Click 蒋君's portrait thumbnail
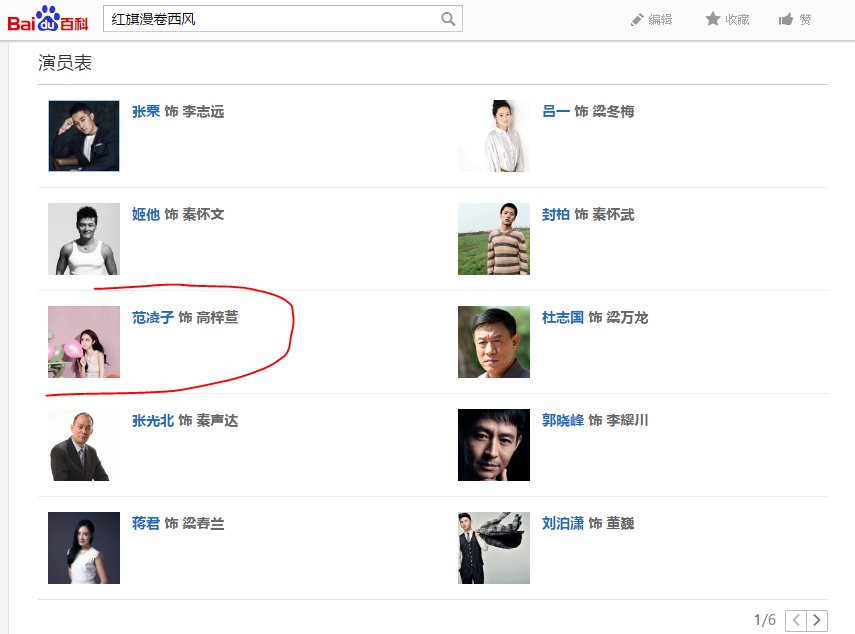 click(x=84, y=548)
